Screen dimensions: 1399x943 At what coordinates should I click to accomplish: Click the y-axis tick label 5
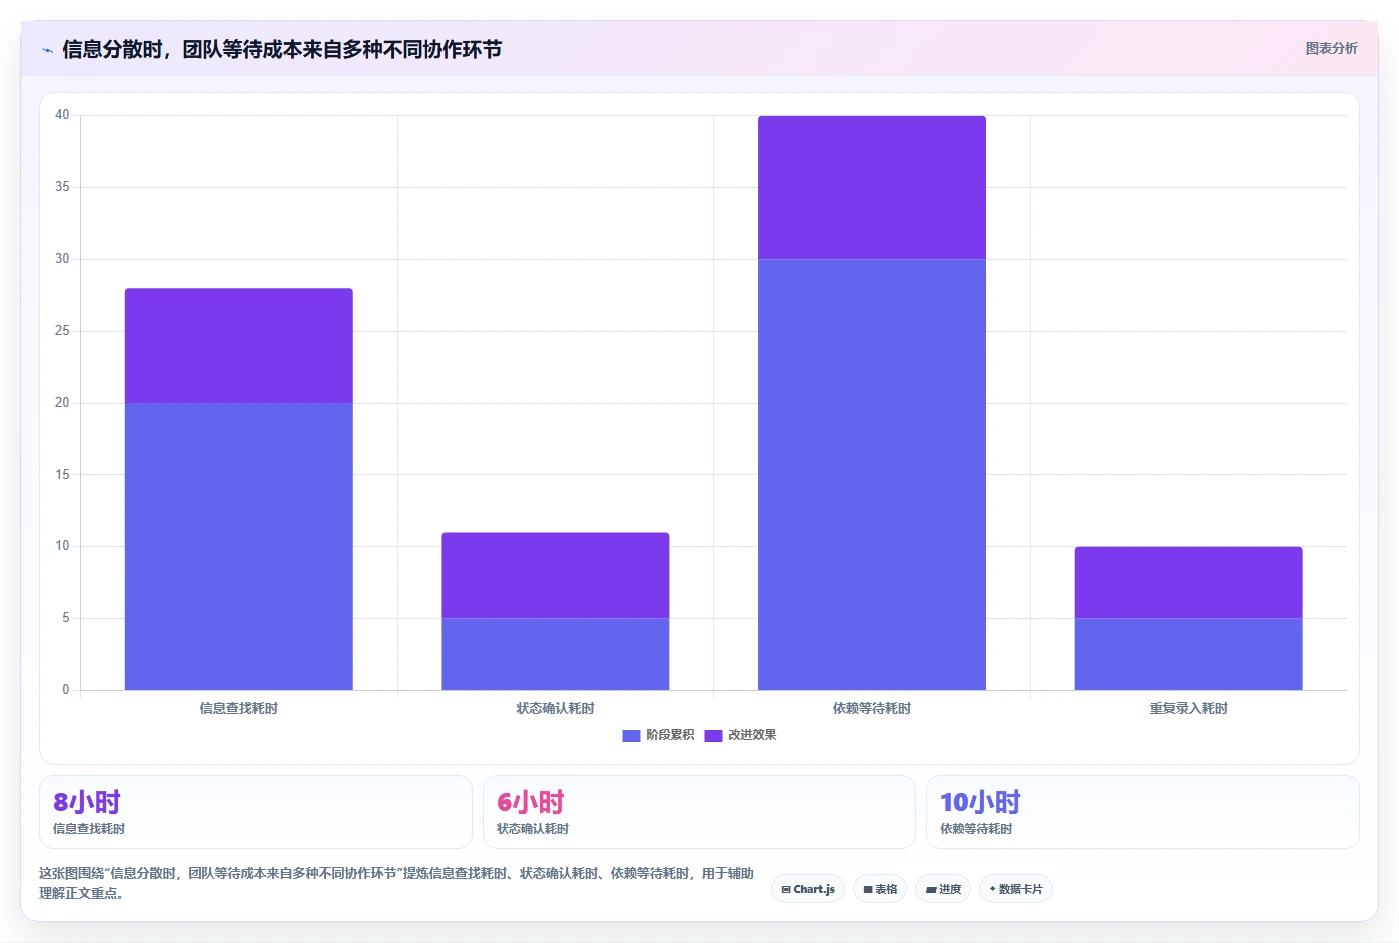(66, 618)
